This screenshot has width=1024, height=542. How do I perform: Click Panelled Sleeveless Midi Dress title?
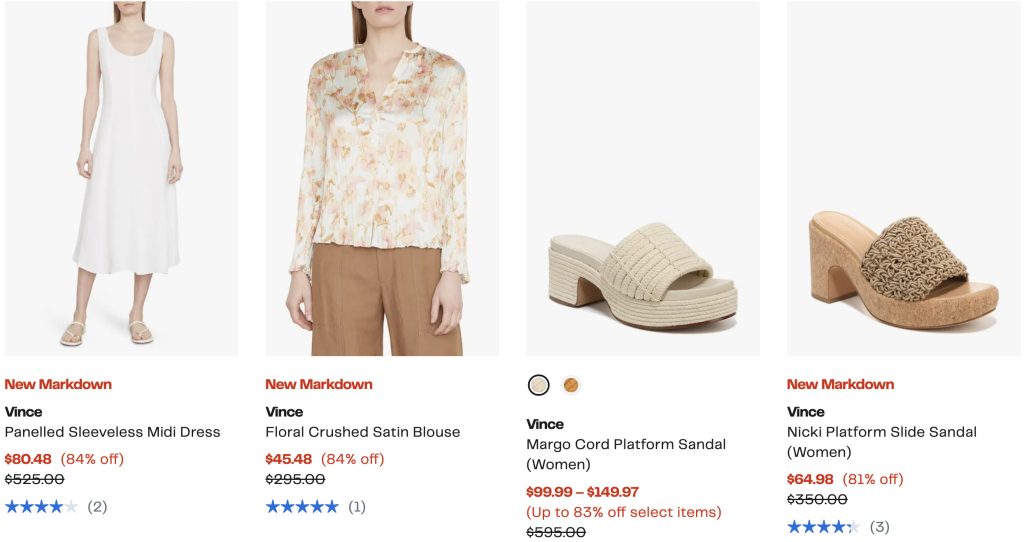[112, 432]
